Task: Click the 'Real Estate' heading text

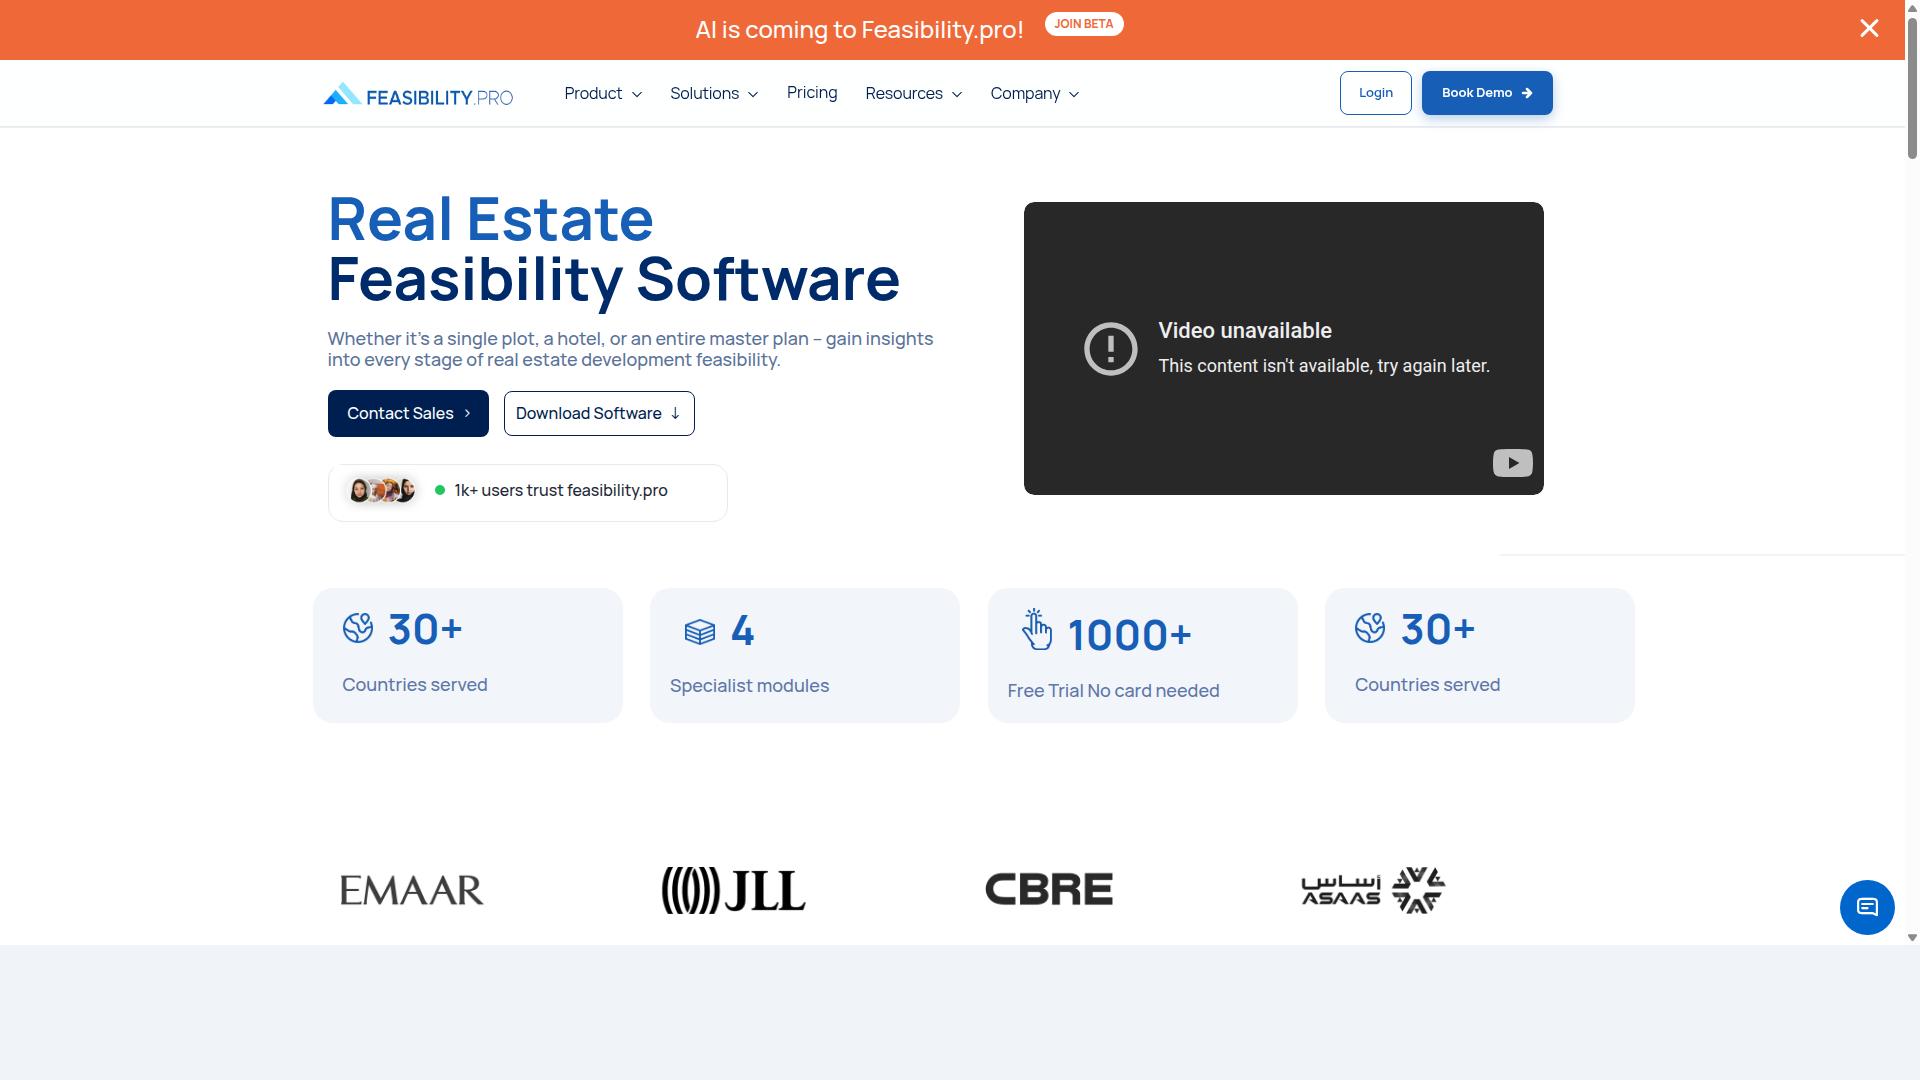Action: click(x=491, y=219)
